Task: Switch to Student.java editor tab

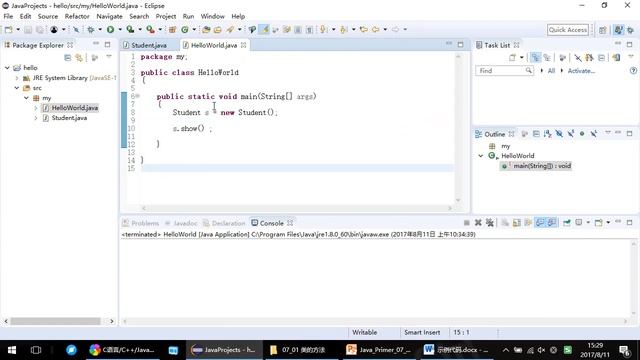Action: (149, 45)
